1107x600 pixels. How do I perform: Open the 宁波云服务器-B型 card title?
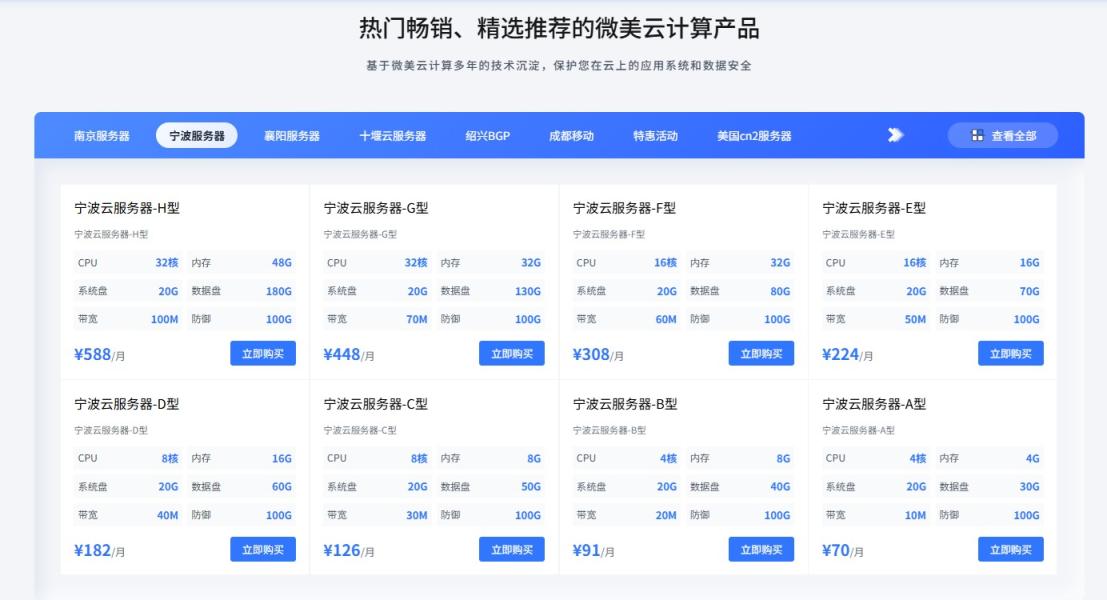click(x=626, y=404)
